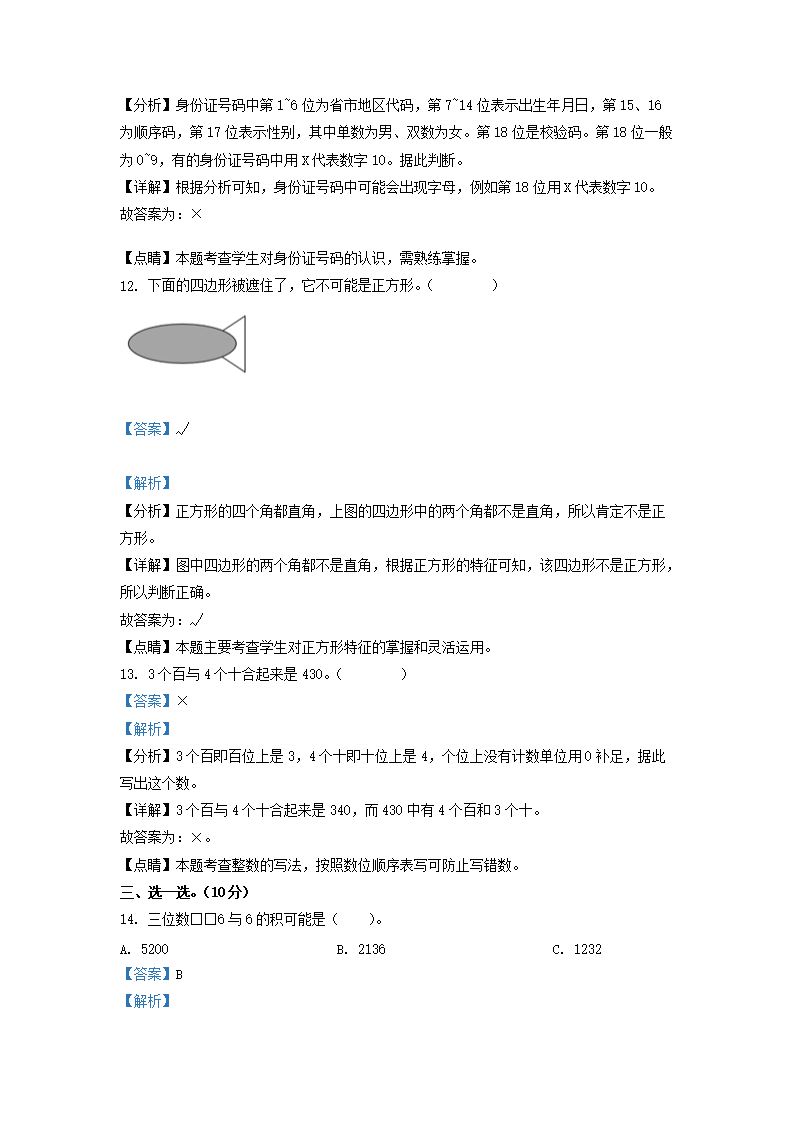Click the 【解析】 label under question 13
Image resolution: width=794 pixels, height=1123 pixels.
(x=147, y=729)
